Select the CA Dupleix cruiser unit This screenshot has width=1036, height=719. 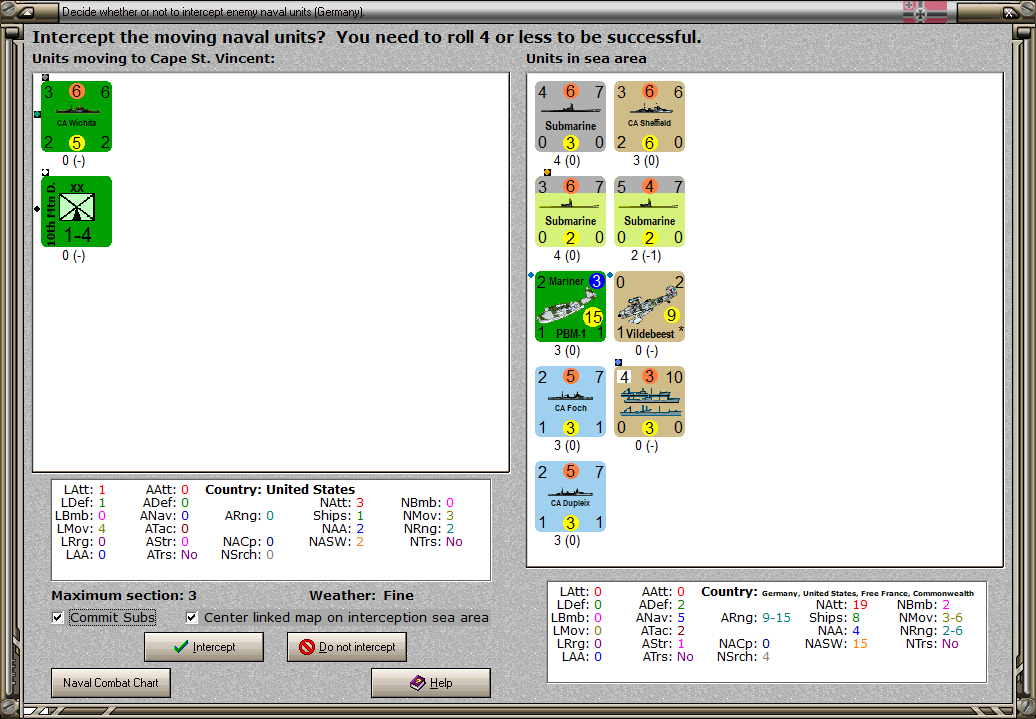tap(570, 496)
